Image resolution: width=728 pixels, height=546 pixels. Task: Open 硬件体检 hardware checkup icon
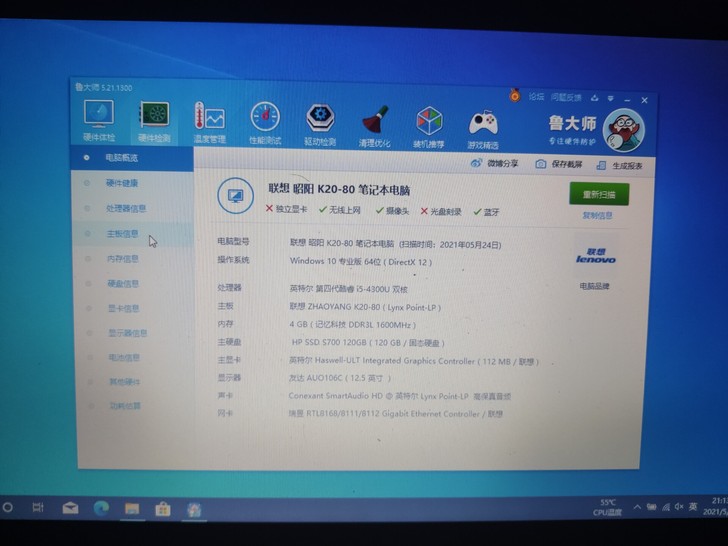pyautogui.click(x=98, y=120)
